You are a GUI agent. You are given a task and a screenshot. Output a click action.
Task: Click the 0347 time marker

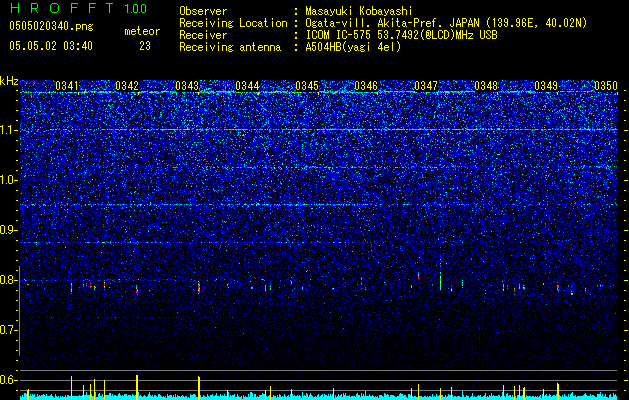426,86
